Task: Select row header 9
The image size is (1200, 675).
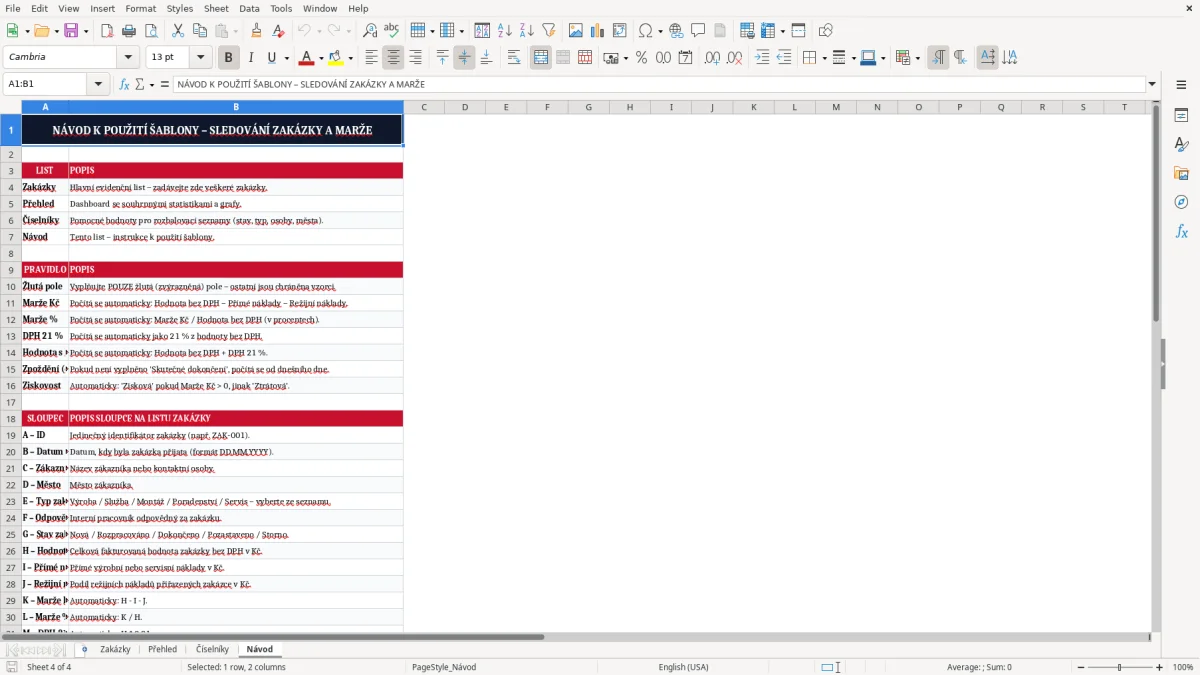Action: [x=11, y=270]
